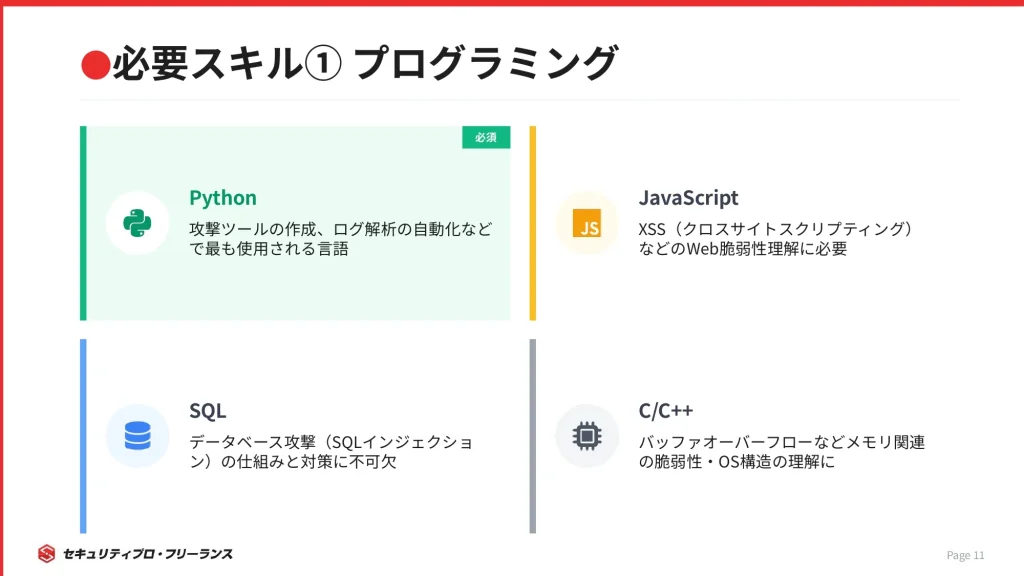Screen dimensions: 1024x576
Task: Click the セキュリティプロ・フリーランス footer text
Action: [x=147, y=554]
